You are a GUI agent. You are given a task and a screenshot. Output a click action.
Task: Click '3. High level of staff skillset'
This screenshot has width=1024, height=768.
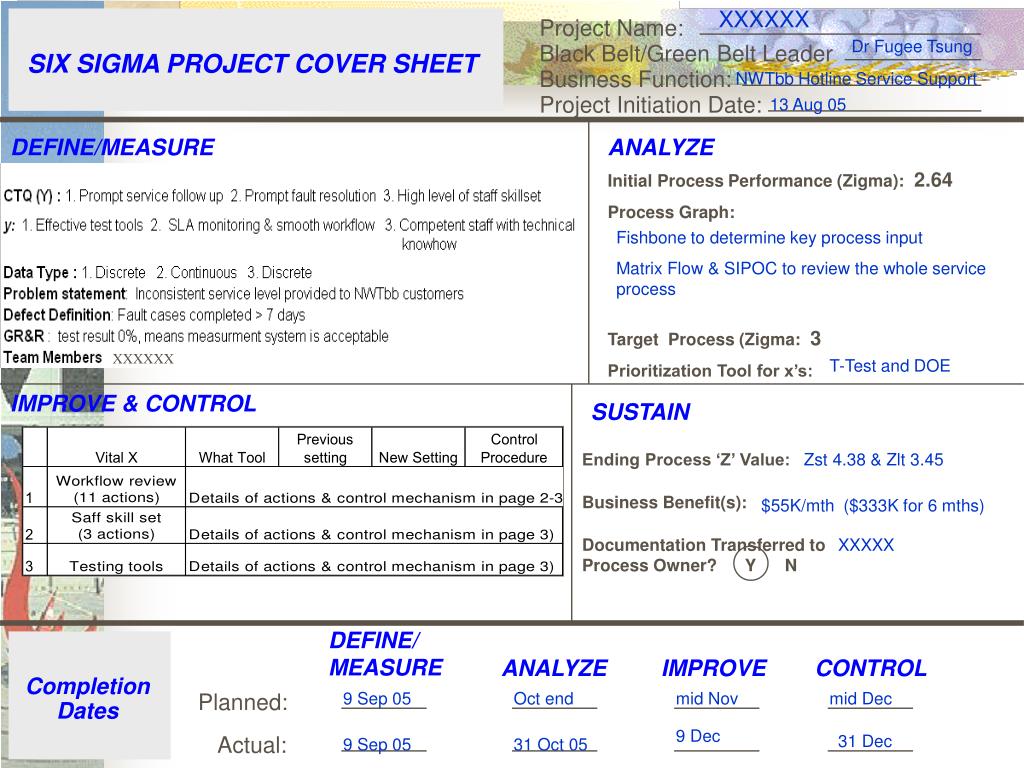[462, 196]
